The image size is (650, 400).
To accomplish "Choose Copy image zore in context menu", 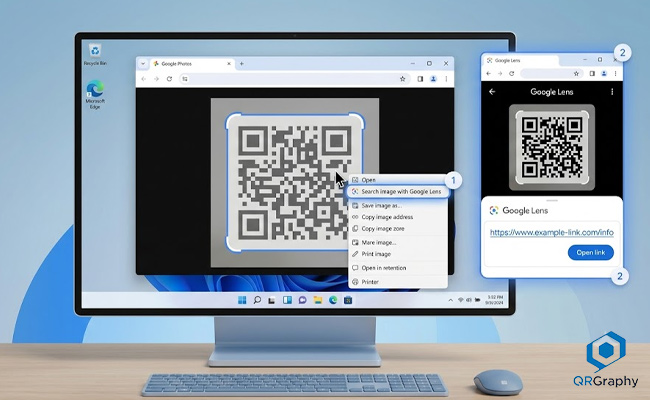I will click(398, 229).
